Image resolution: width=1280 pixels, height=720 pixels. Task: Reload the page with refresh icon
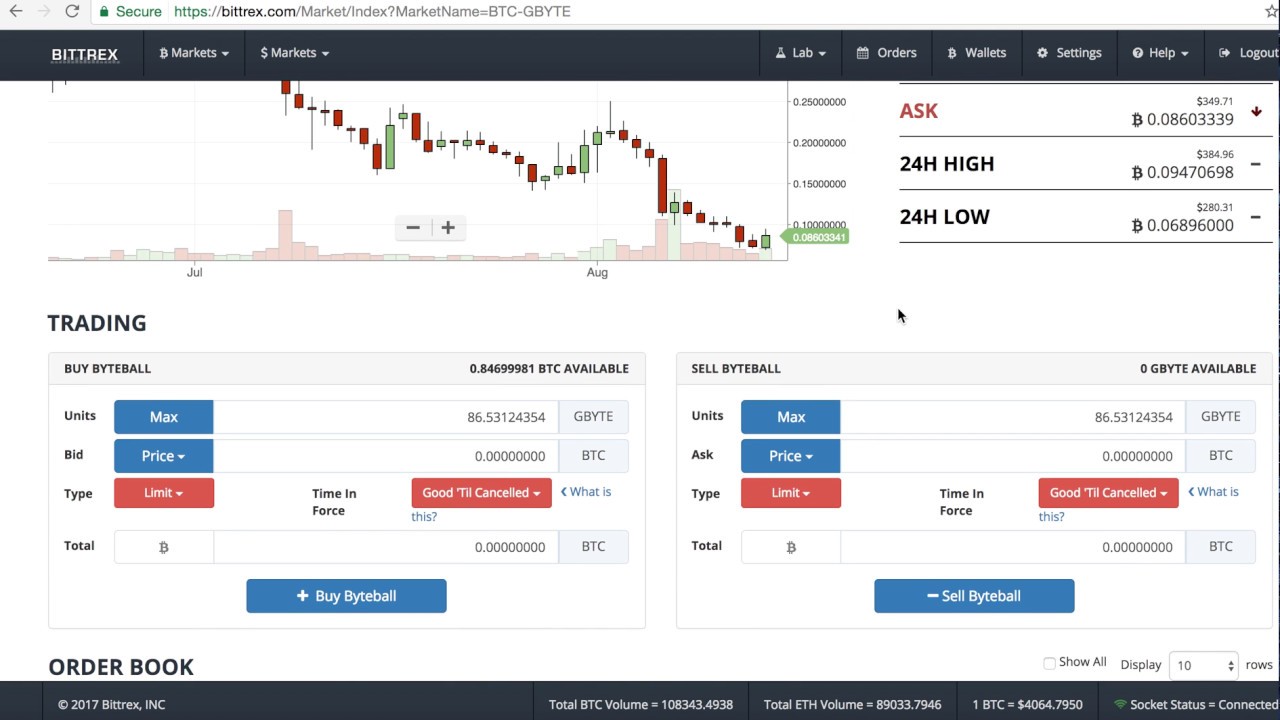[72, 11]
